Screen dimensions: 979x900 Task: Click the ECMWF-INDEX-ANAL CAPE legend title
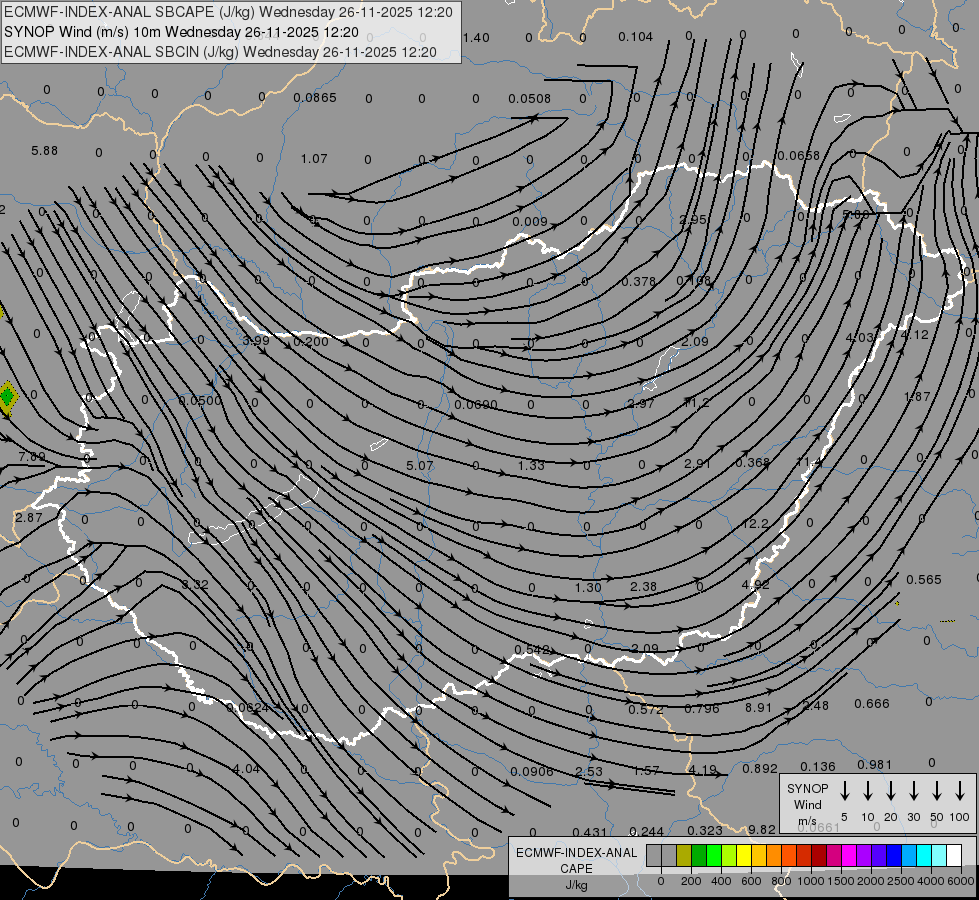click(x=576, y=860)
